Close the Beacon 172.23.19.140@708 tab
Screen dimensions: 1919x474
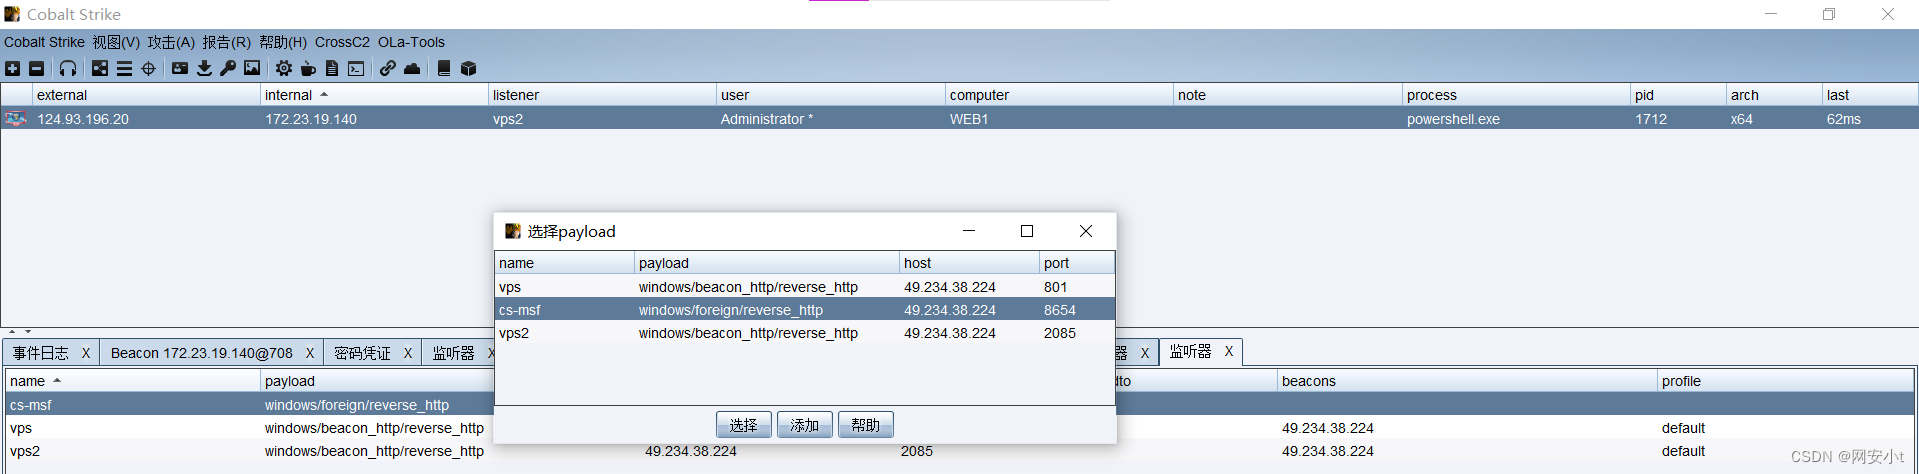[310, 353]
